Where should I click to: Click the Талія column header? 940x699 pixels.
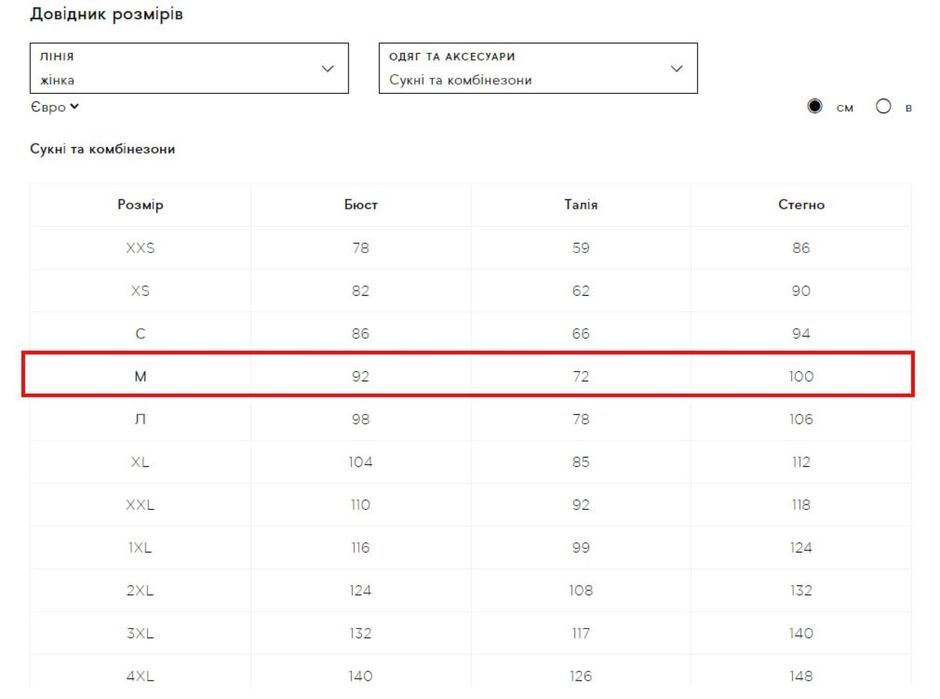point(581,205)
